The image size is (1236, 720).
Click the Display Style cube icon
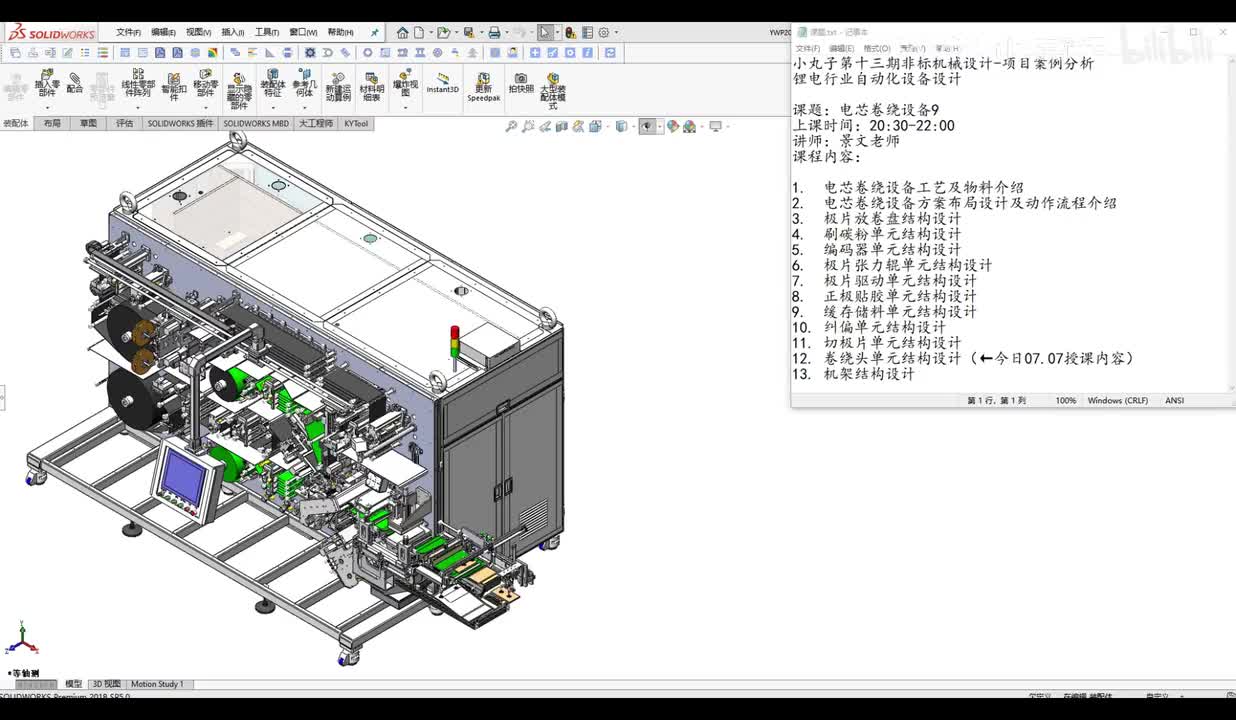(x=621, y=126)
